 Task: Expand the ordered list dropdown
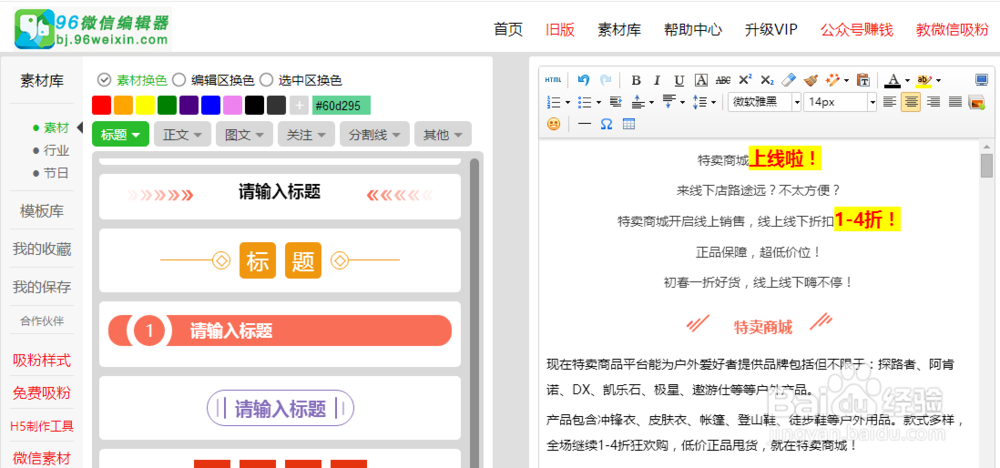coord(568,101)
